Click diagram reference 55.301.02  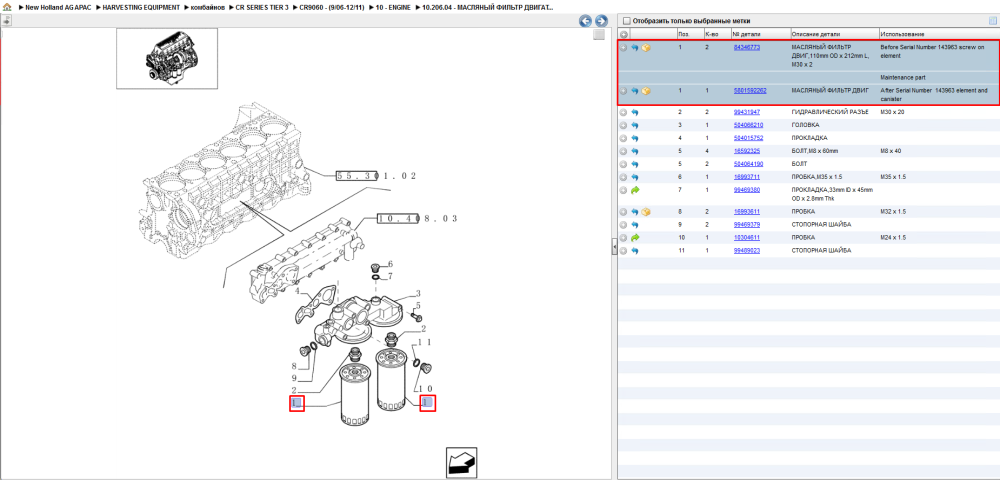[x=376, y=175]
